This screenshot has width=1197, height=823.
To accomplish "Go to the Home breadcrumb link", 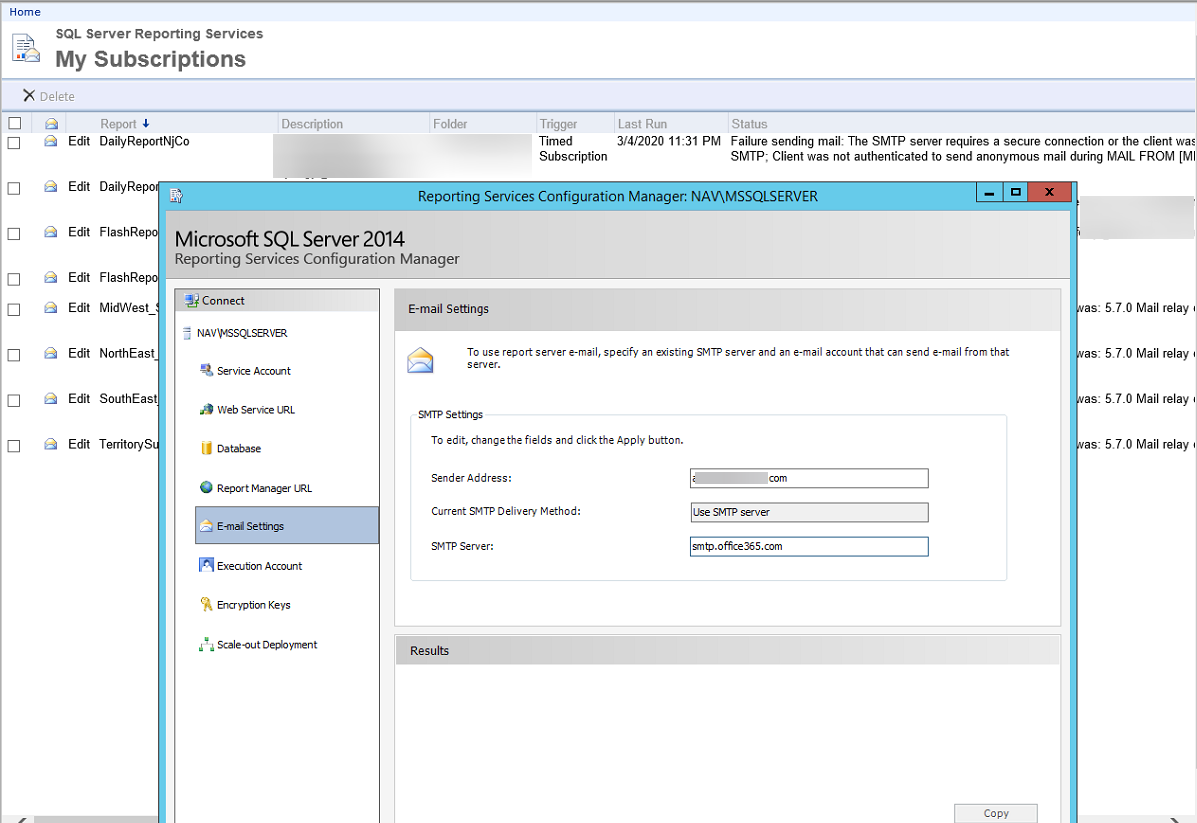I will (25, 12).
